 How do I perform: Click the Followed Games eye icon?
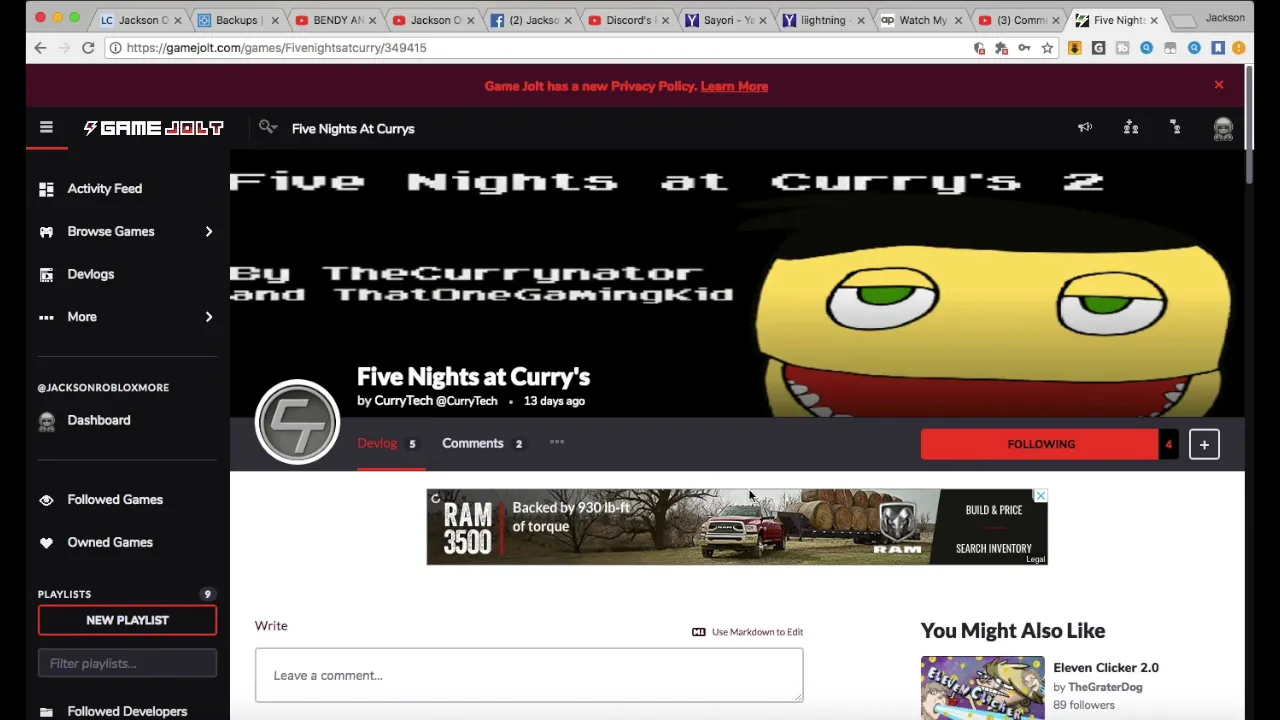(x=46, y=499)
